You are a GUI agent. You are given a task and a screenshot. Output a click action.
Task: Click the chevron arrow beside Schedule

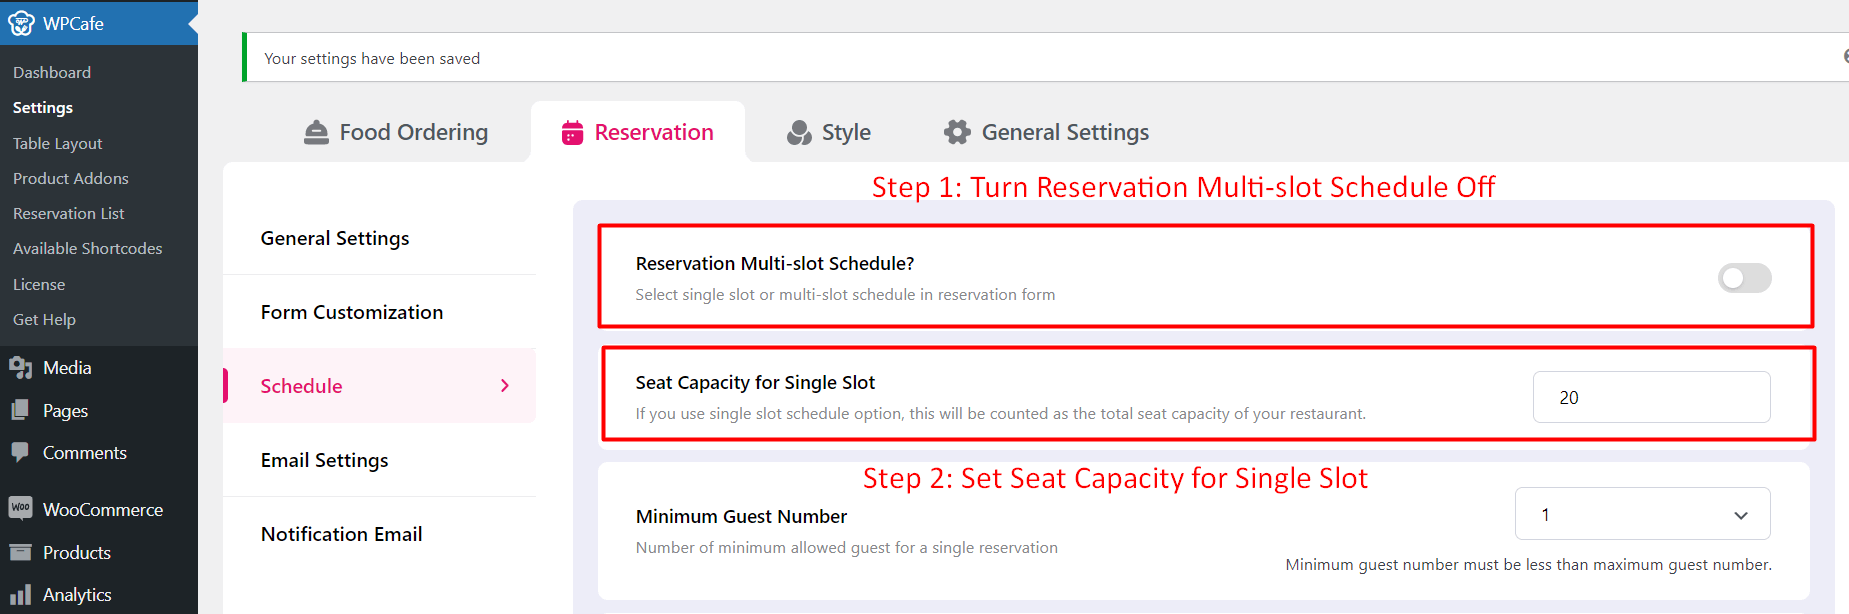pos(505,386)
